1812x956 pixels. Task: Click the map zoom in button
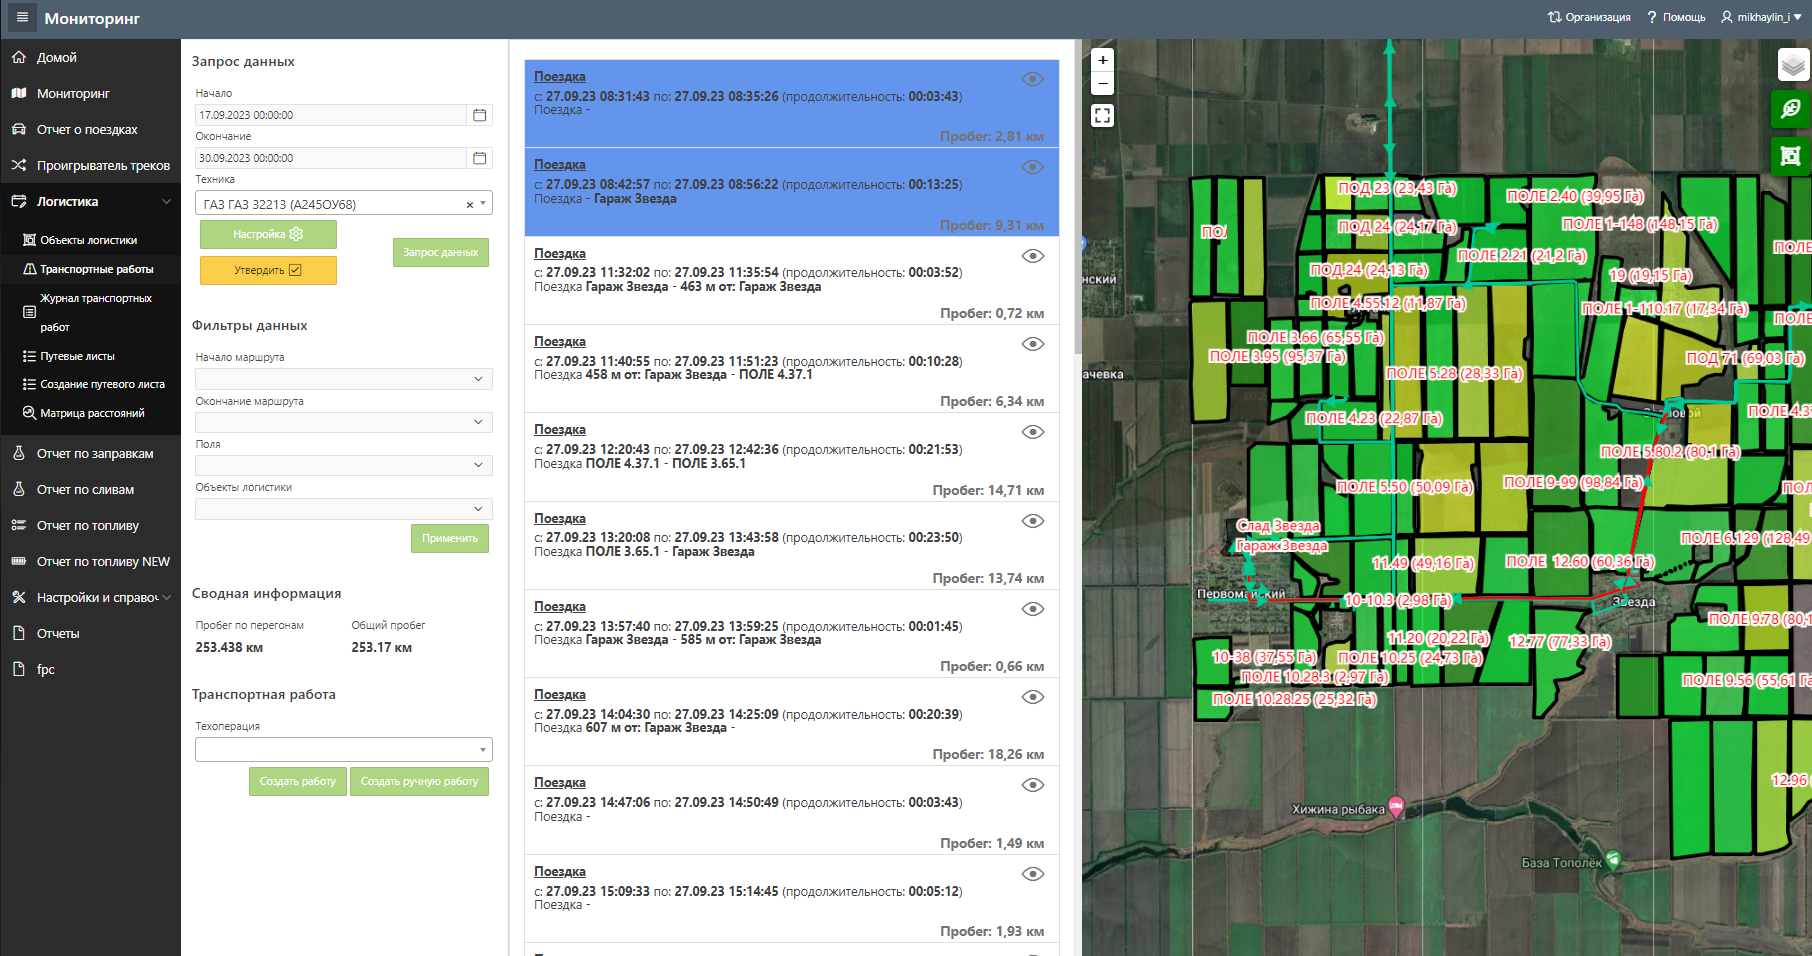point(1102,60)
